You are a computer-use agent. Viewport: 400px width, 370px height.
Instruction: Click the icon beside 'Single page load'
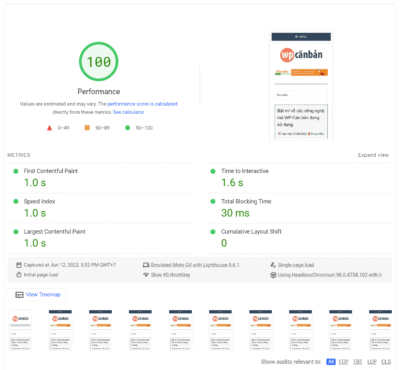[x=273, y=265]
